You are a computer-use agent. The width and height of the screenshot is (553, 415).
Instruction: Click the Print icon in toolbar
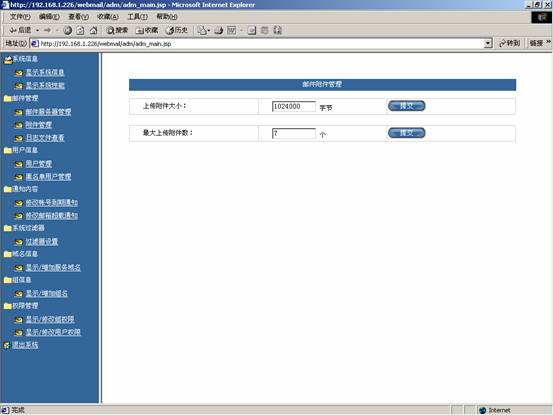tap(219, 31)
